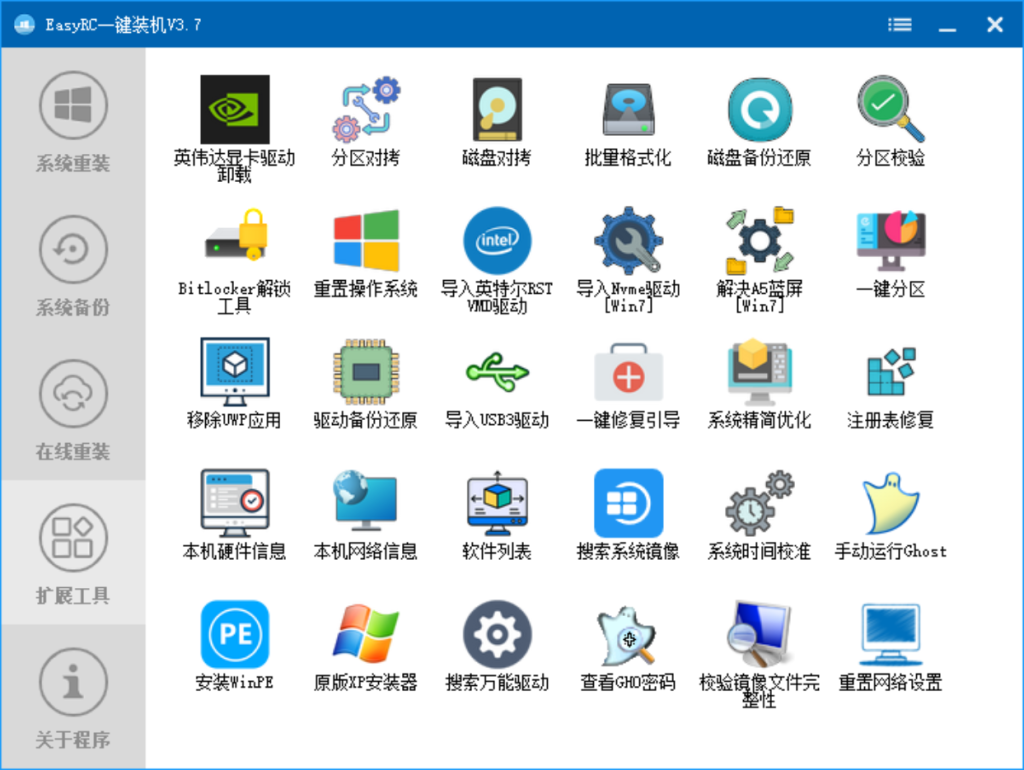Open the title bar hamburger menu

[x=899, y=24]
